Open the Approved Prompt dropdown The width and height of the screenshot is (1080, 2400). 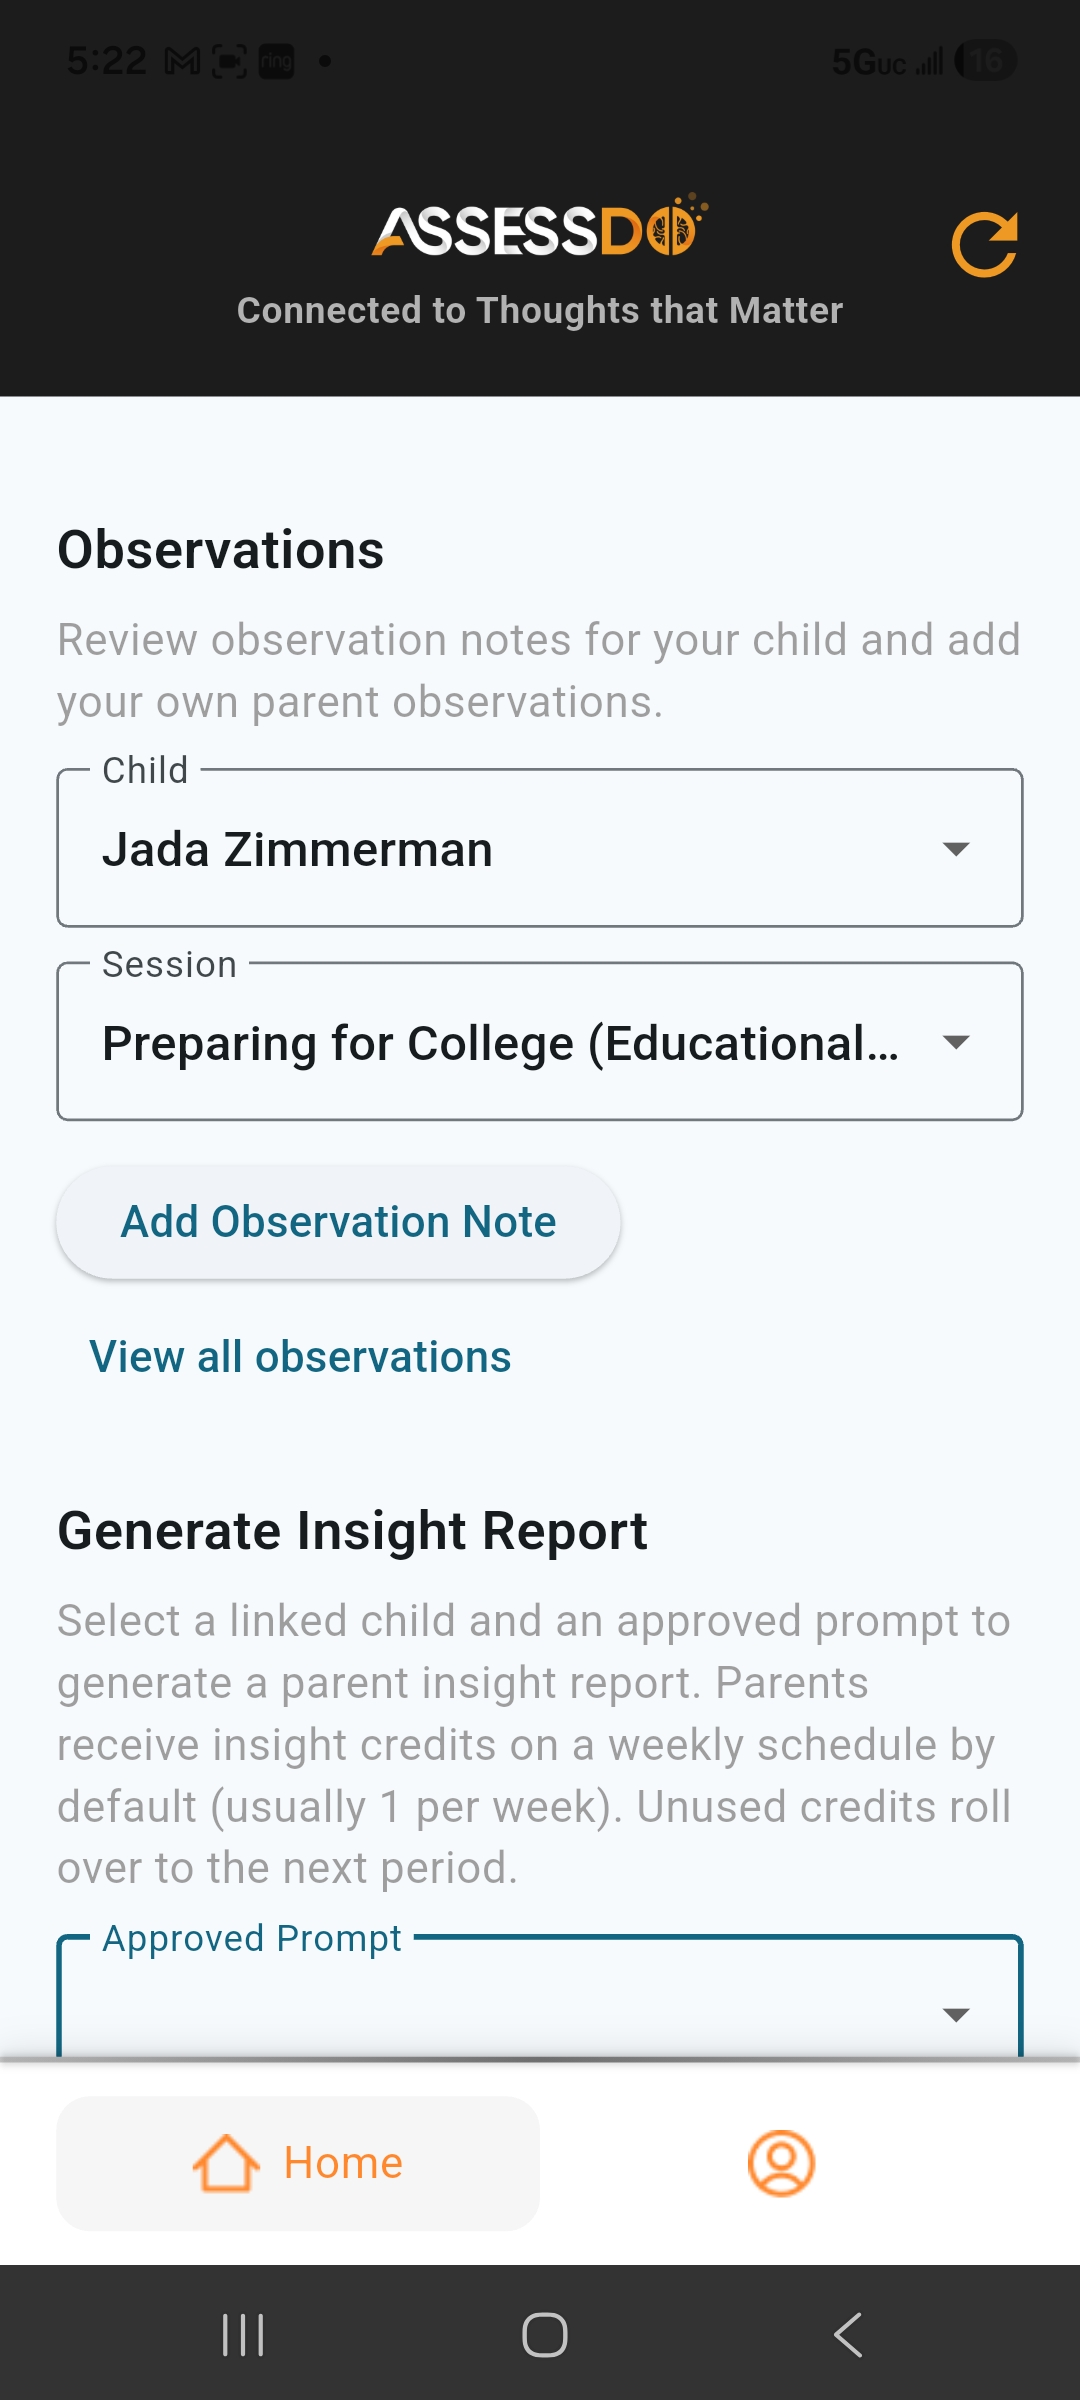click(x=540, y=1997)
